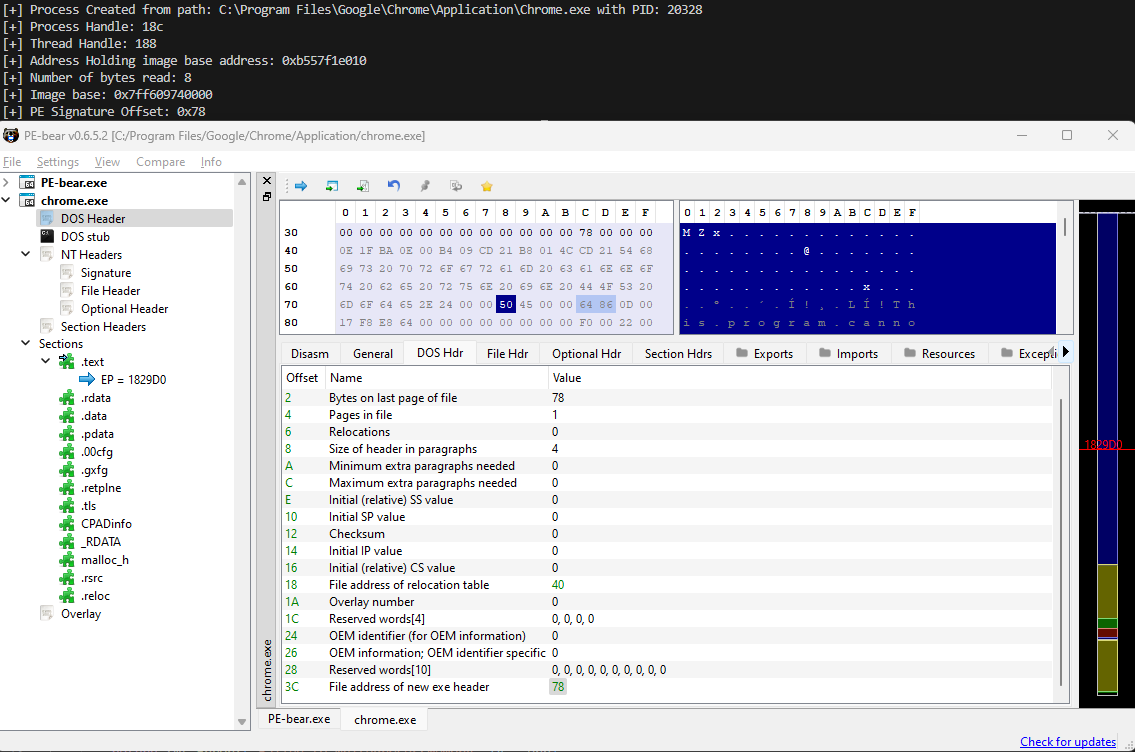Click the .rdata section puzzle icon
Image resolution: width=1135 pixels, height=752 pixels.
(x=67, y=398)
